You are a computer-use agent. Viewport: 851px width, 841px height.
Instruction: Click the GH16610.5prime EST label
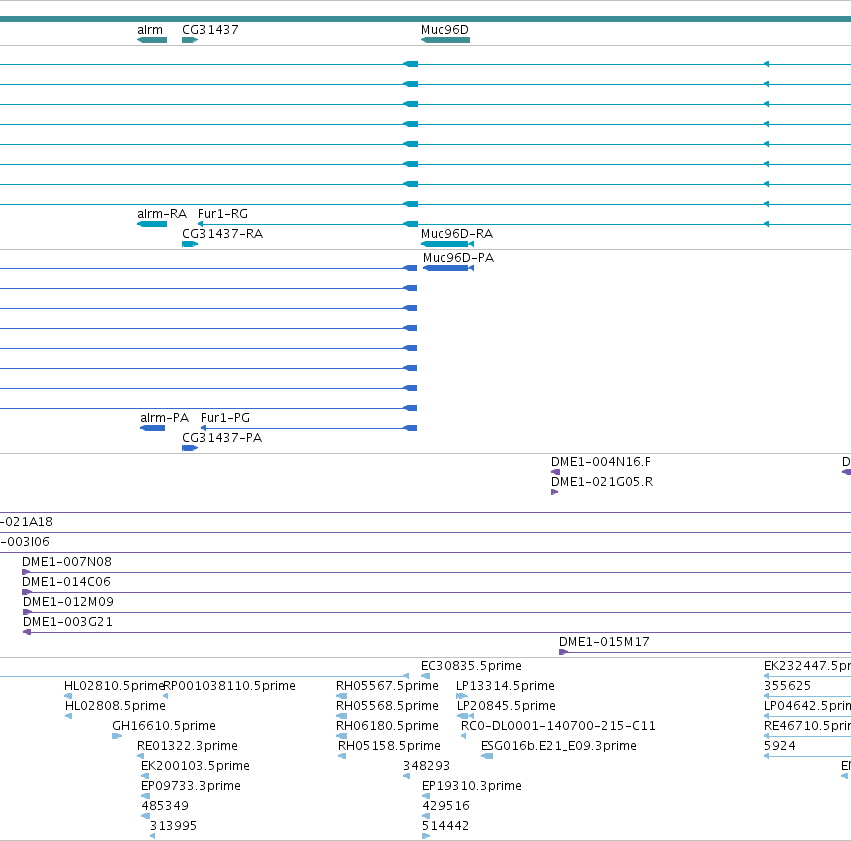click(164, 727)
